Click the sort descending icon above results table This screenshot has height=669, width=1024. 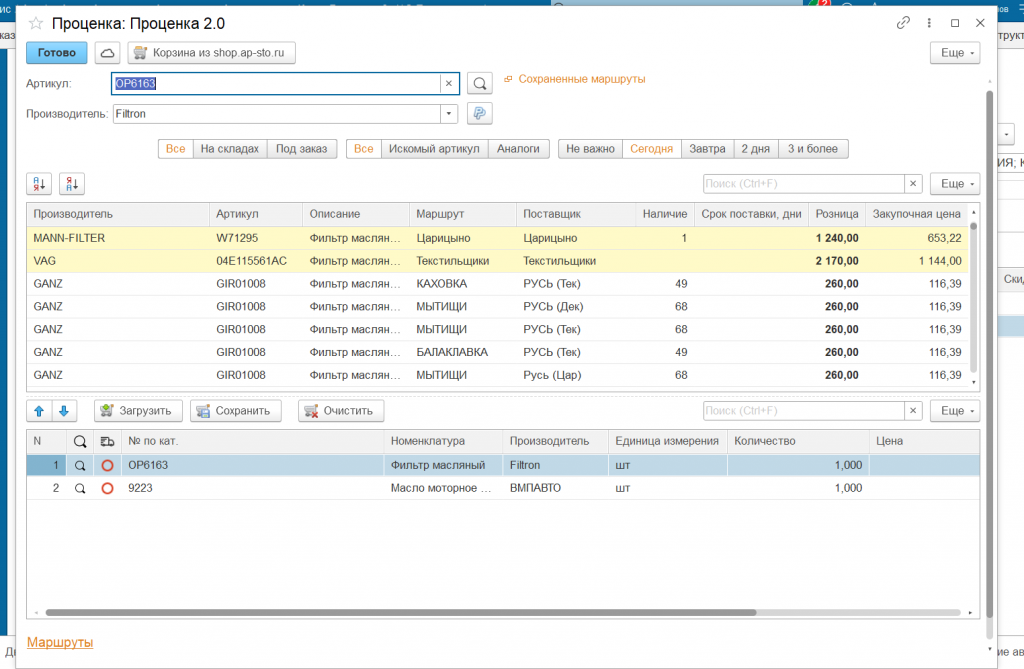coord(72,184)
